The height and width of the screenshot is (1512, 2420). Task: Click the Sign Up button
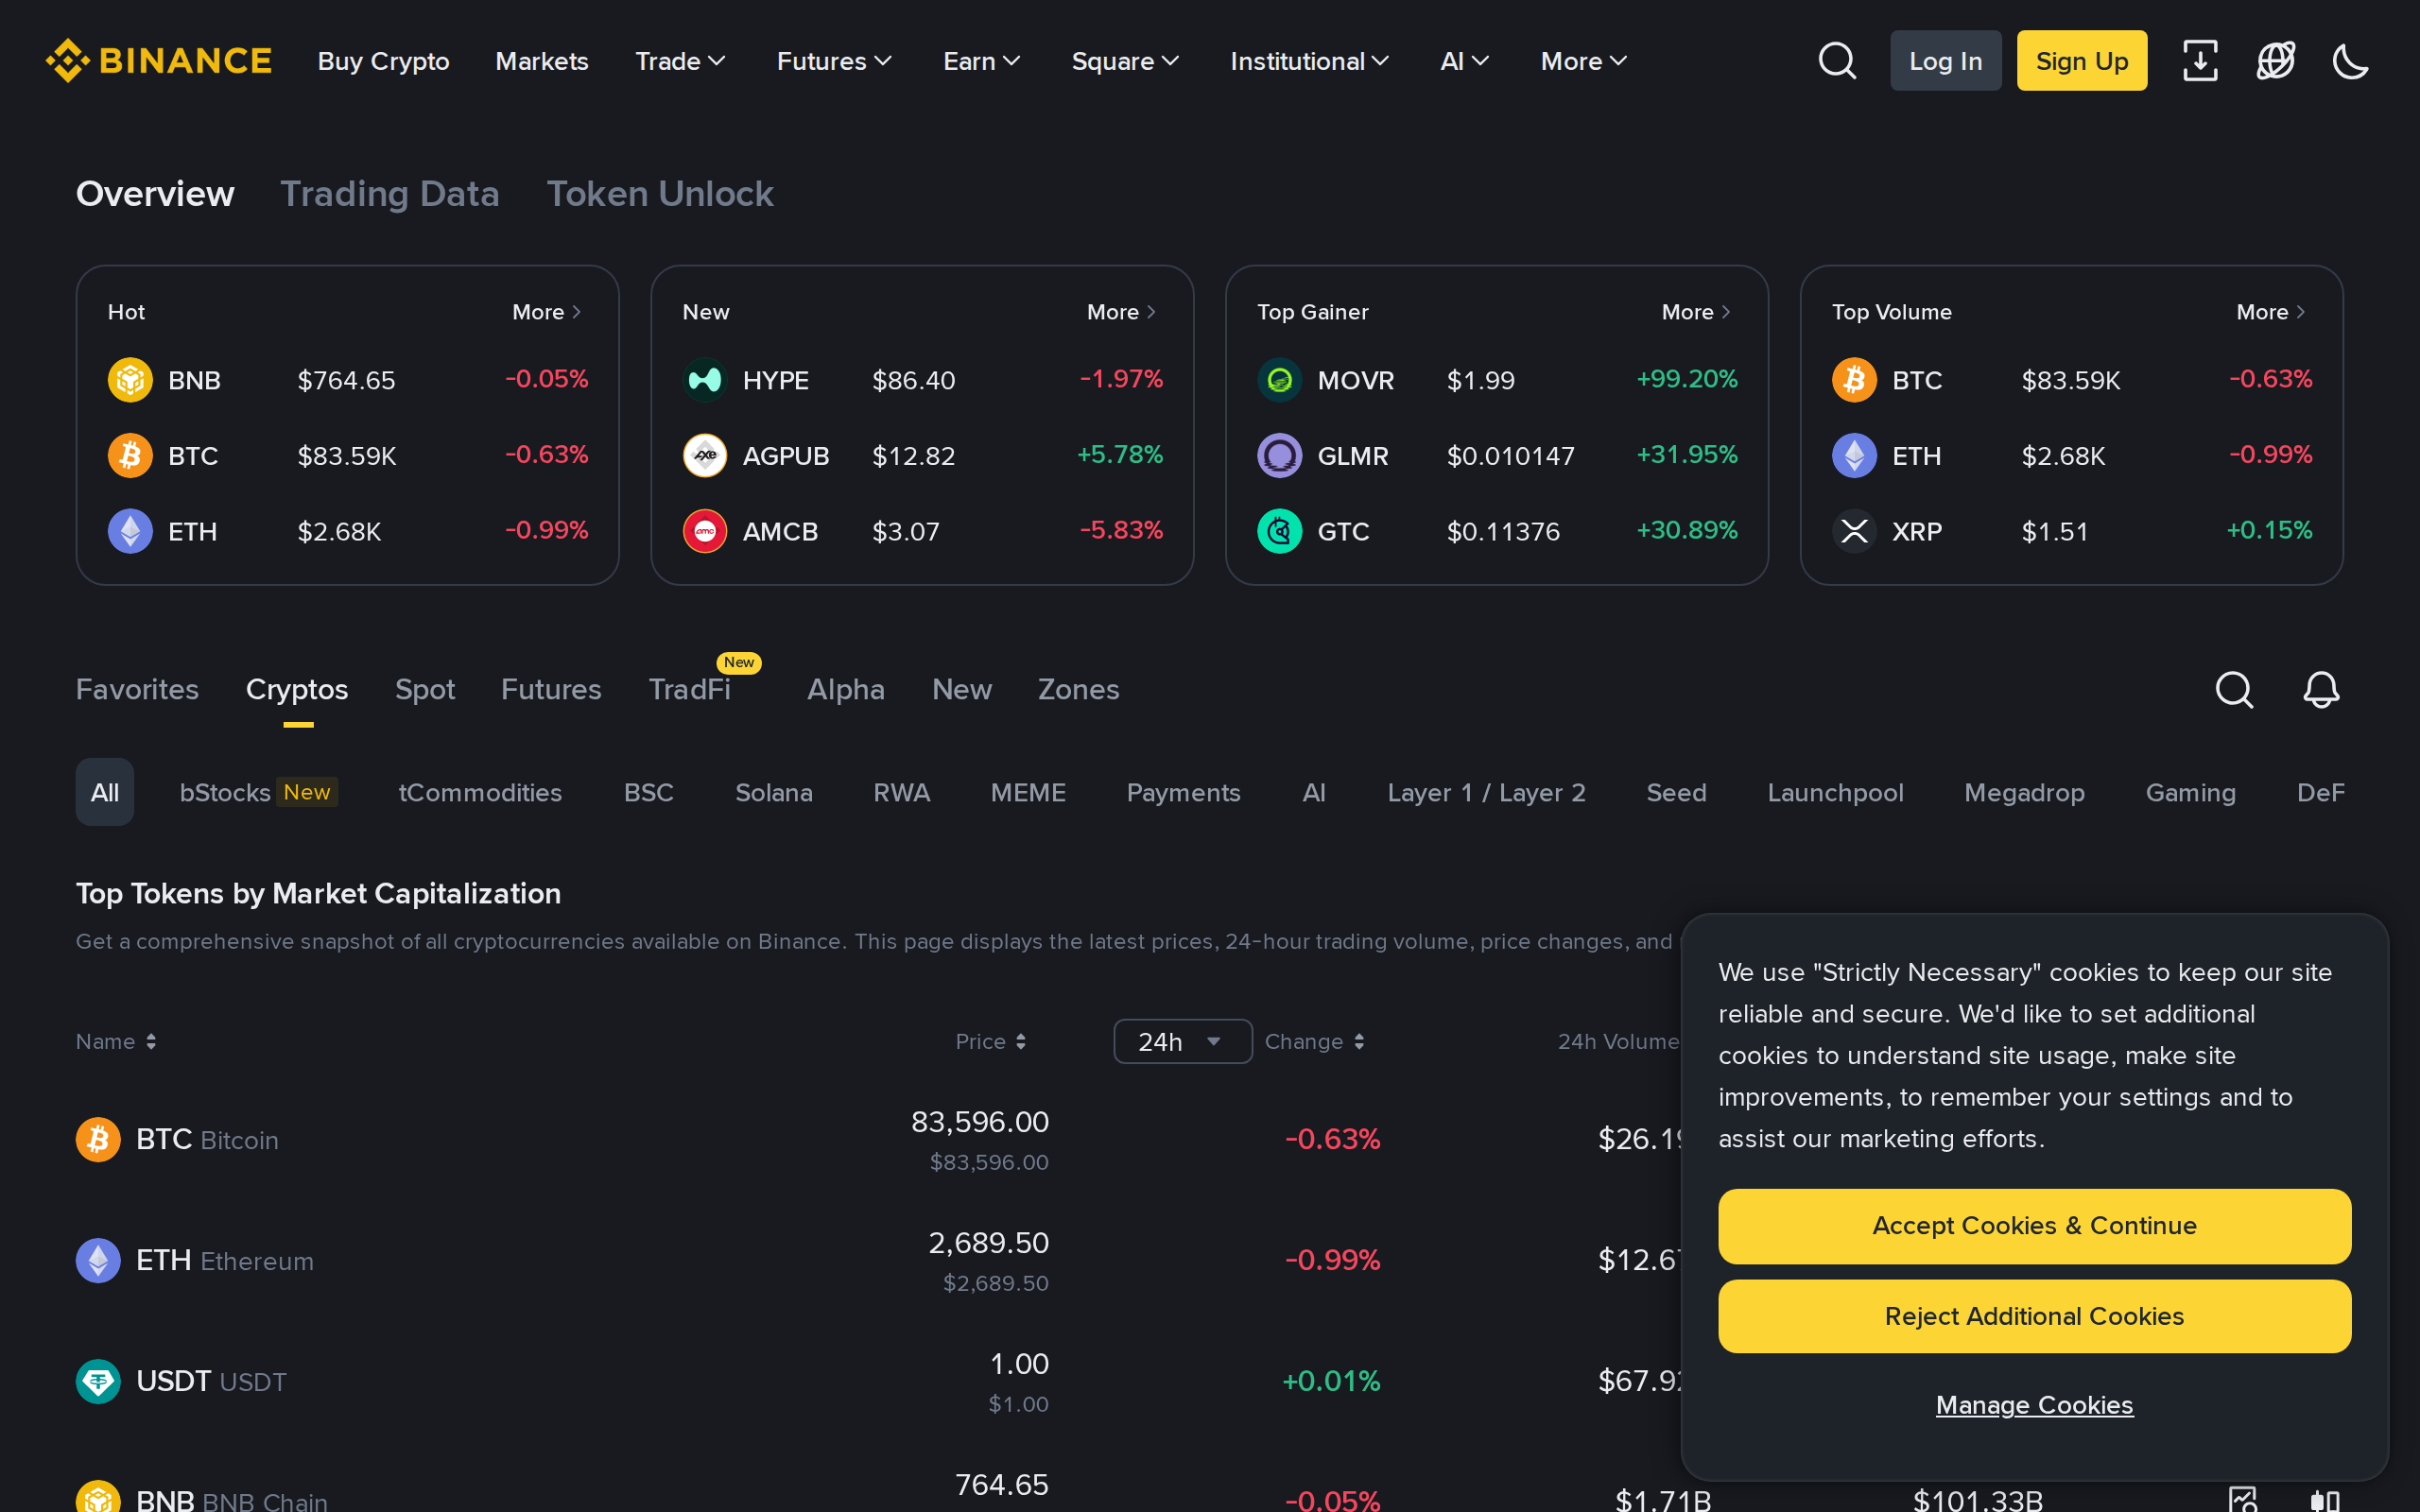2081,61
